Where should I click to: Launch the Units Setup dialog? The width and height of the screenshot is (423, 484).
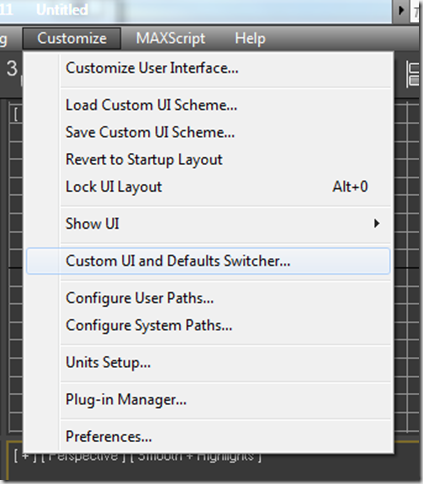click(x=208, y=362)
